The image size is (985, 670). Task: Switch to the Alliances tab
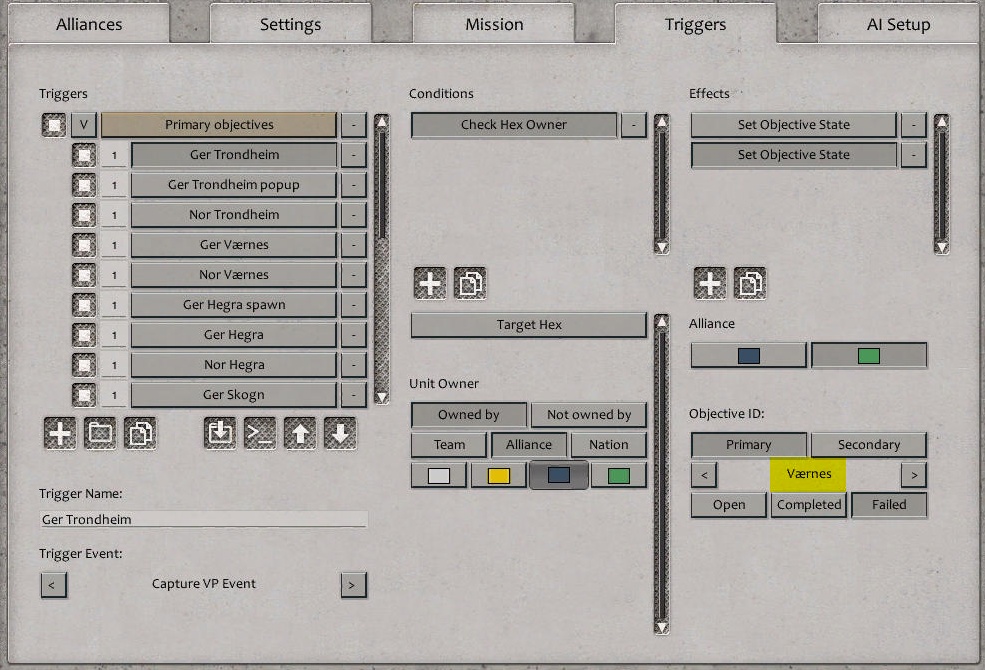click(89, 24)
